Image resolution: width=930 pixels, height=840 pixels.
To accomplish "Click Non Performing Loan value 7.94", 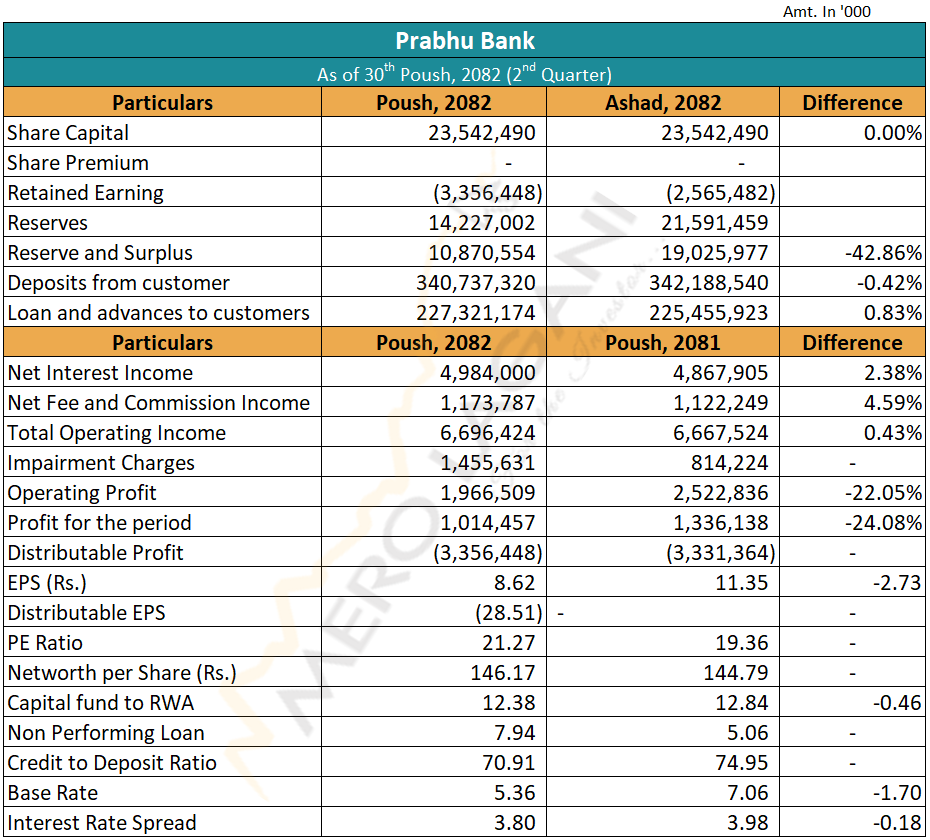I will click(x=516, y=733).
